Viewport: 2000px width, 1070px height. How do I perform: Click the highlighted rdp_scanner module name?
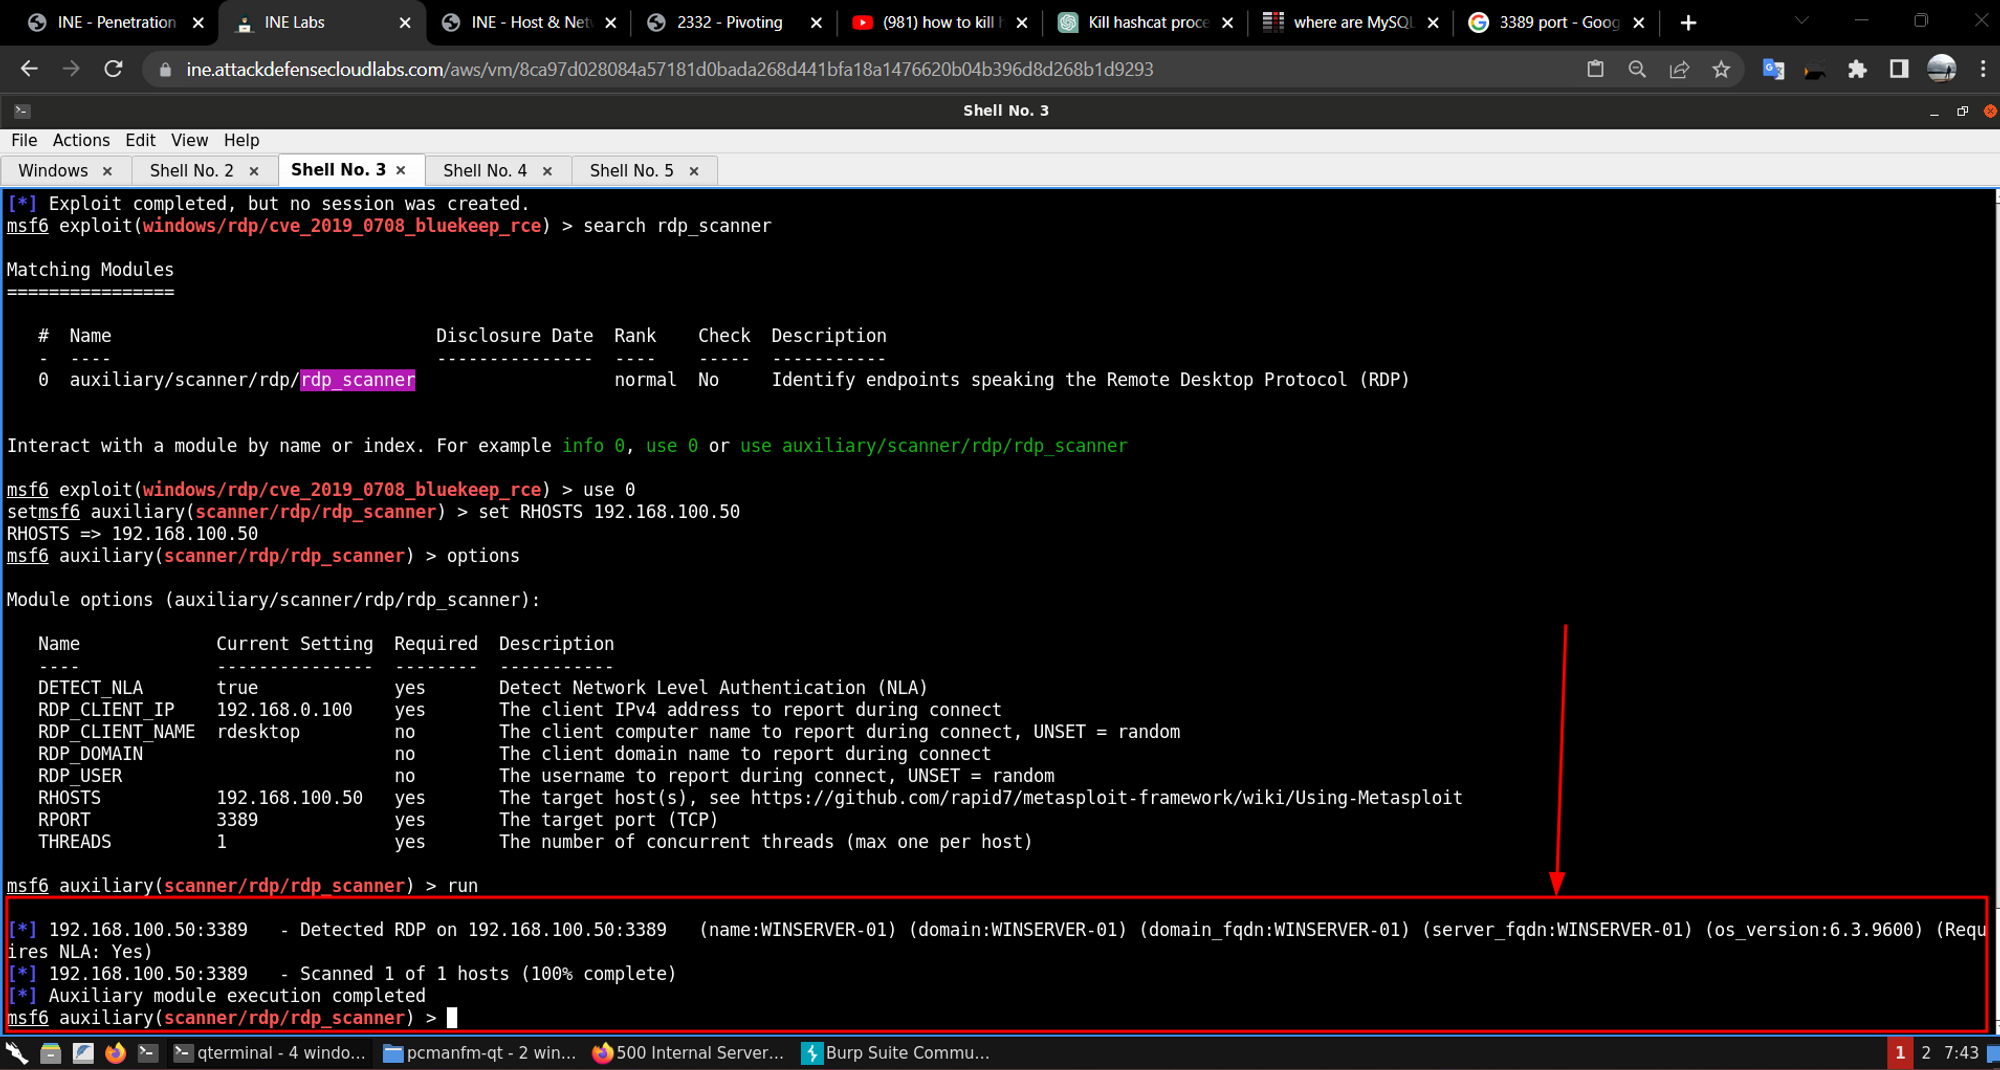point(357,380)
